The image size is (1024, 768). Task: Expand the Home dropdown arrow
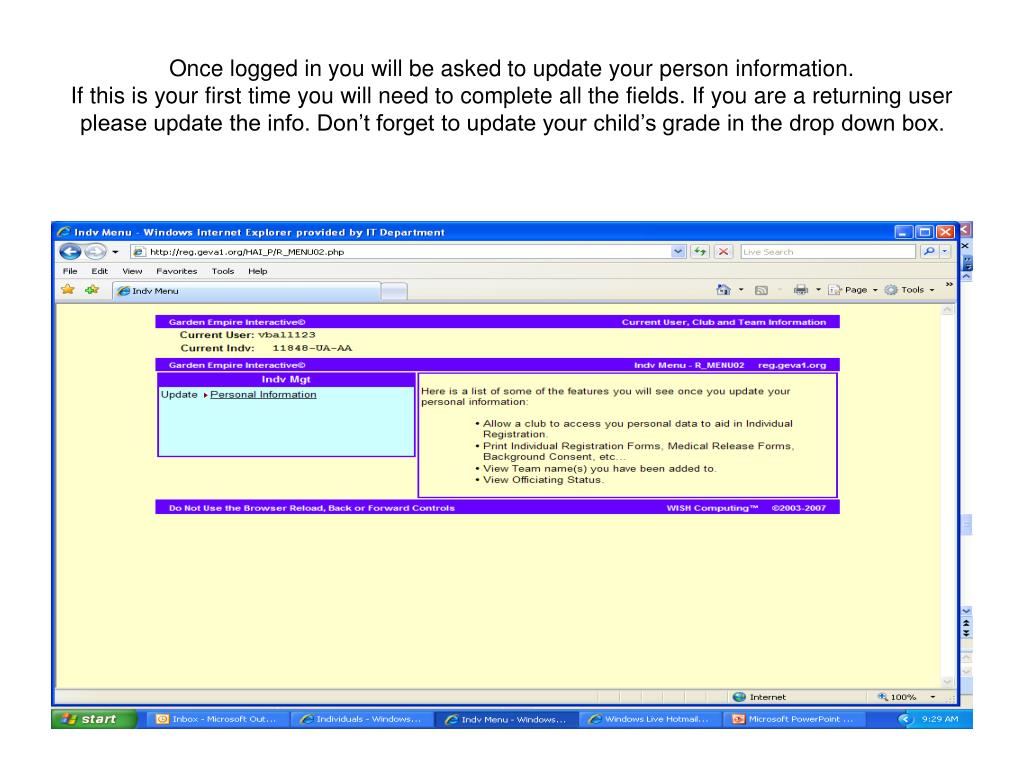(x=741, y=289)
